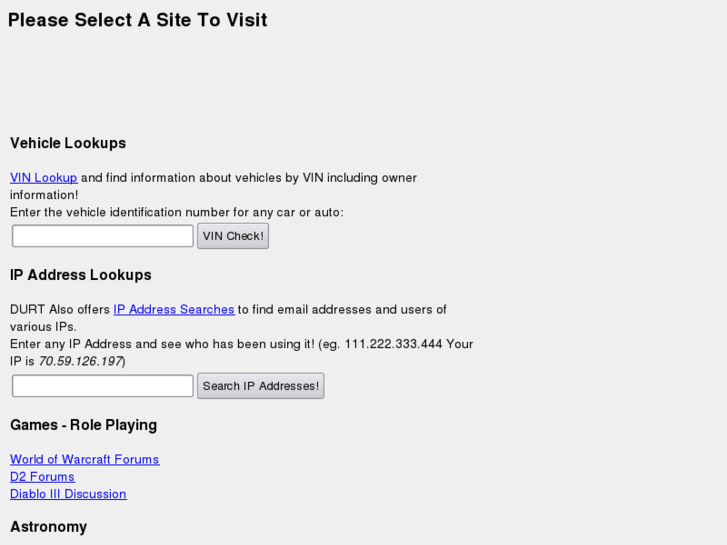The height and width of the screenshot is (545, 727).
Task: Click the Search IP Addresses! button
Action: click(x=260, y=386)
